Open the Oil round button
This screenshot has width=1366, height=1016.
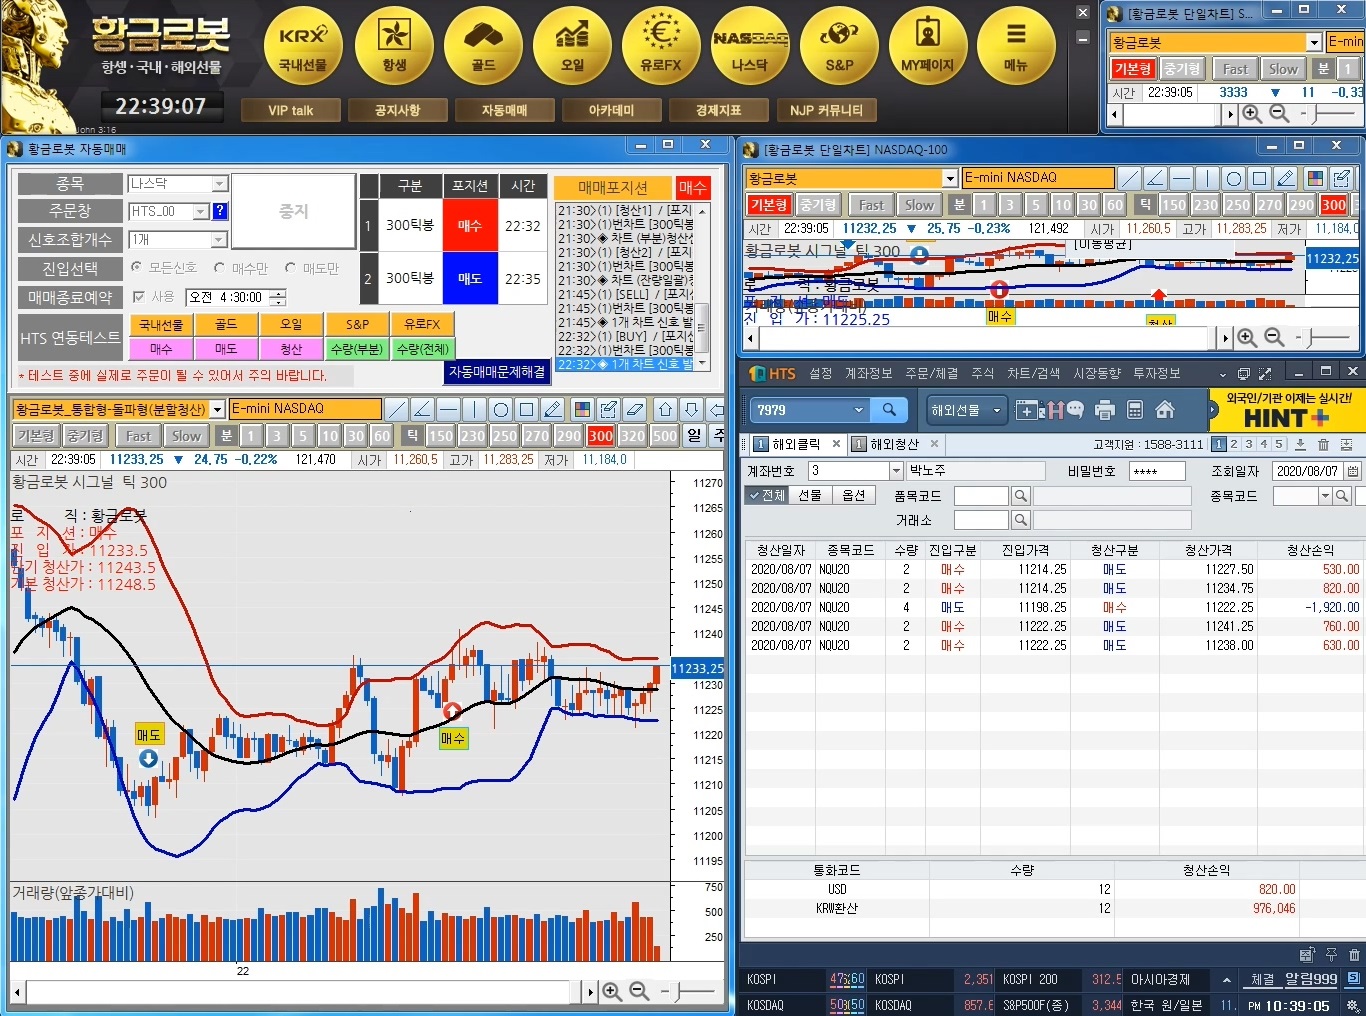point(572,45)
